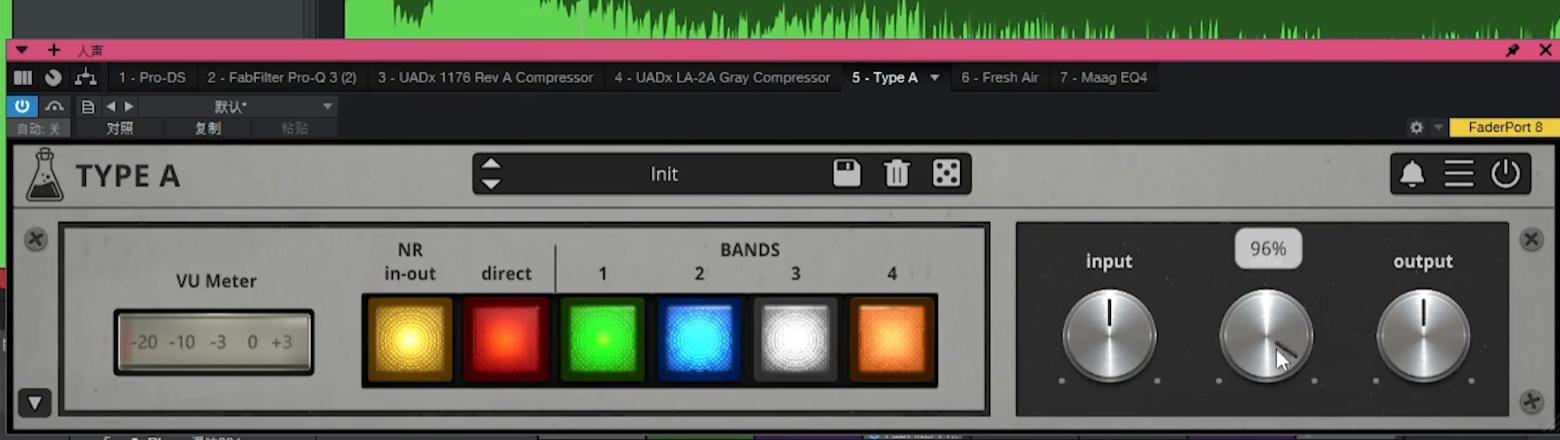Save preset with floppy disk icon
The image size is (1560, 440).
[847, 173]
